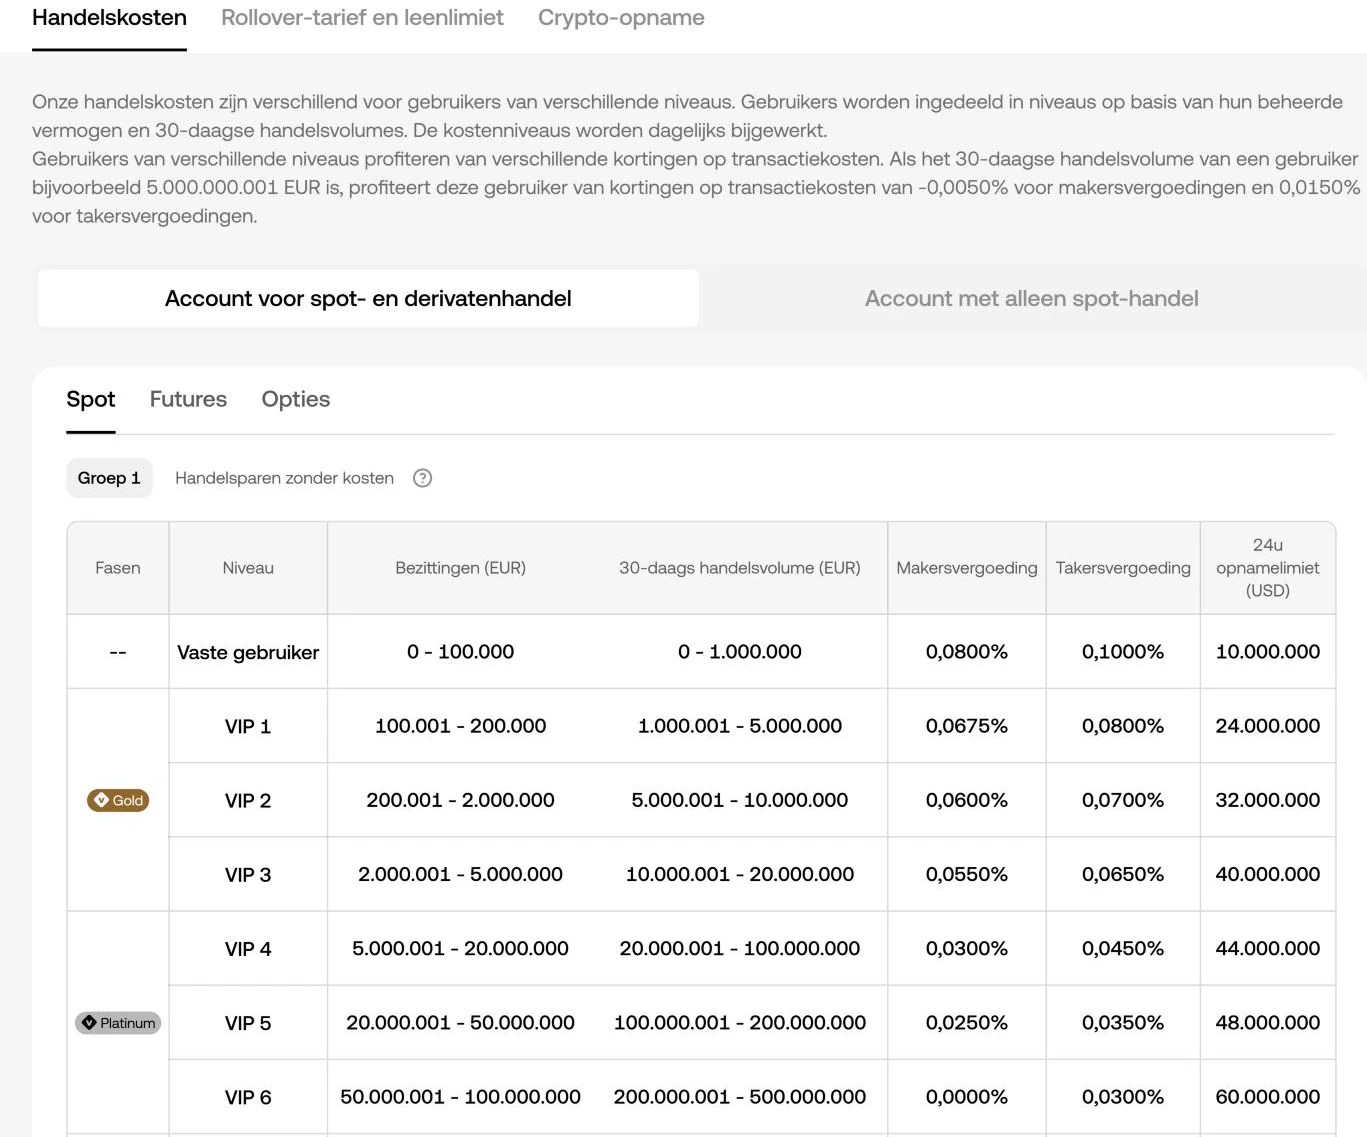Screen dimensions: 1367x1137
Task: Click the 5.000.001 - 10.000.000 volume cell
Action: [740, 800]
